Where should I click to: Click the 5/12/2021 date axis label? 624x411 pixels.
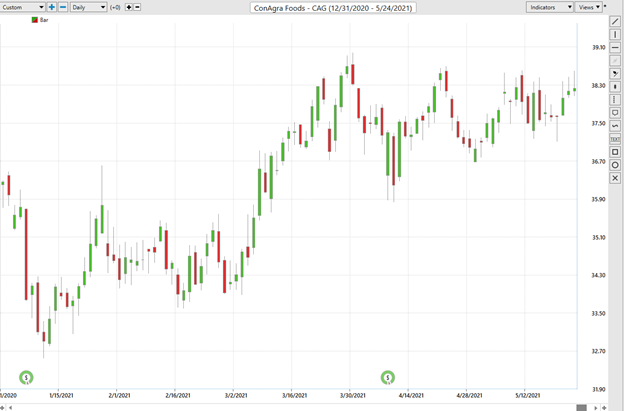[528, 395]
